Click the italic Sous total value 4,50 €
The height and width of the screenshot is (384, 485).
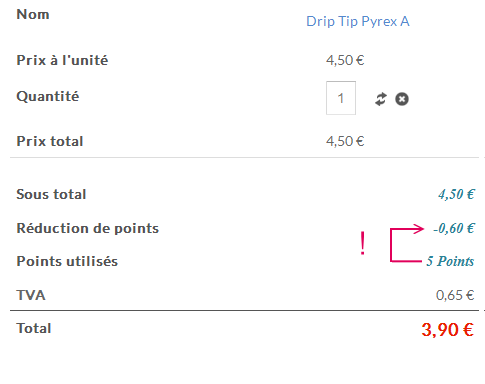click(x=456, y=194)
